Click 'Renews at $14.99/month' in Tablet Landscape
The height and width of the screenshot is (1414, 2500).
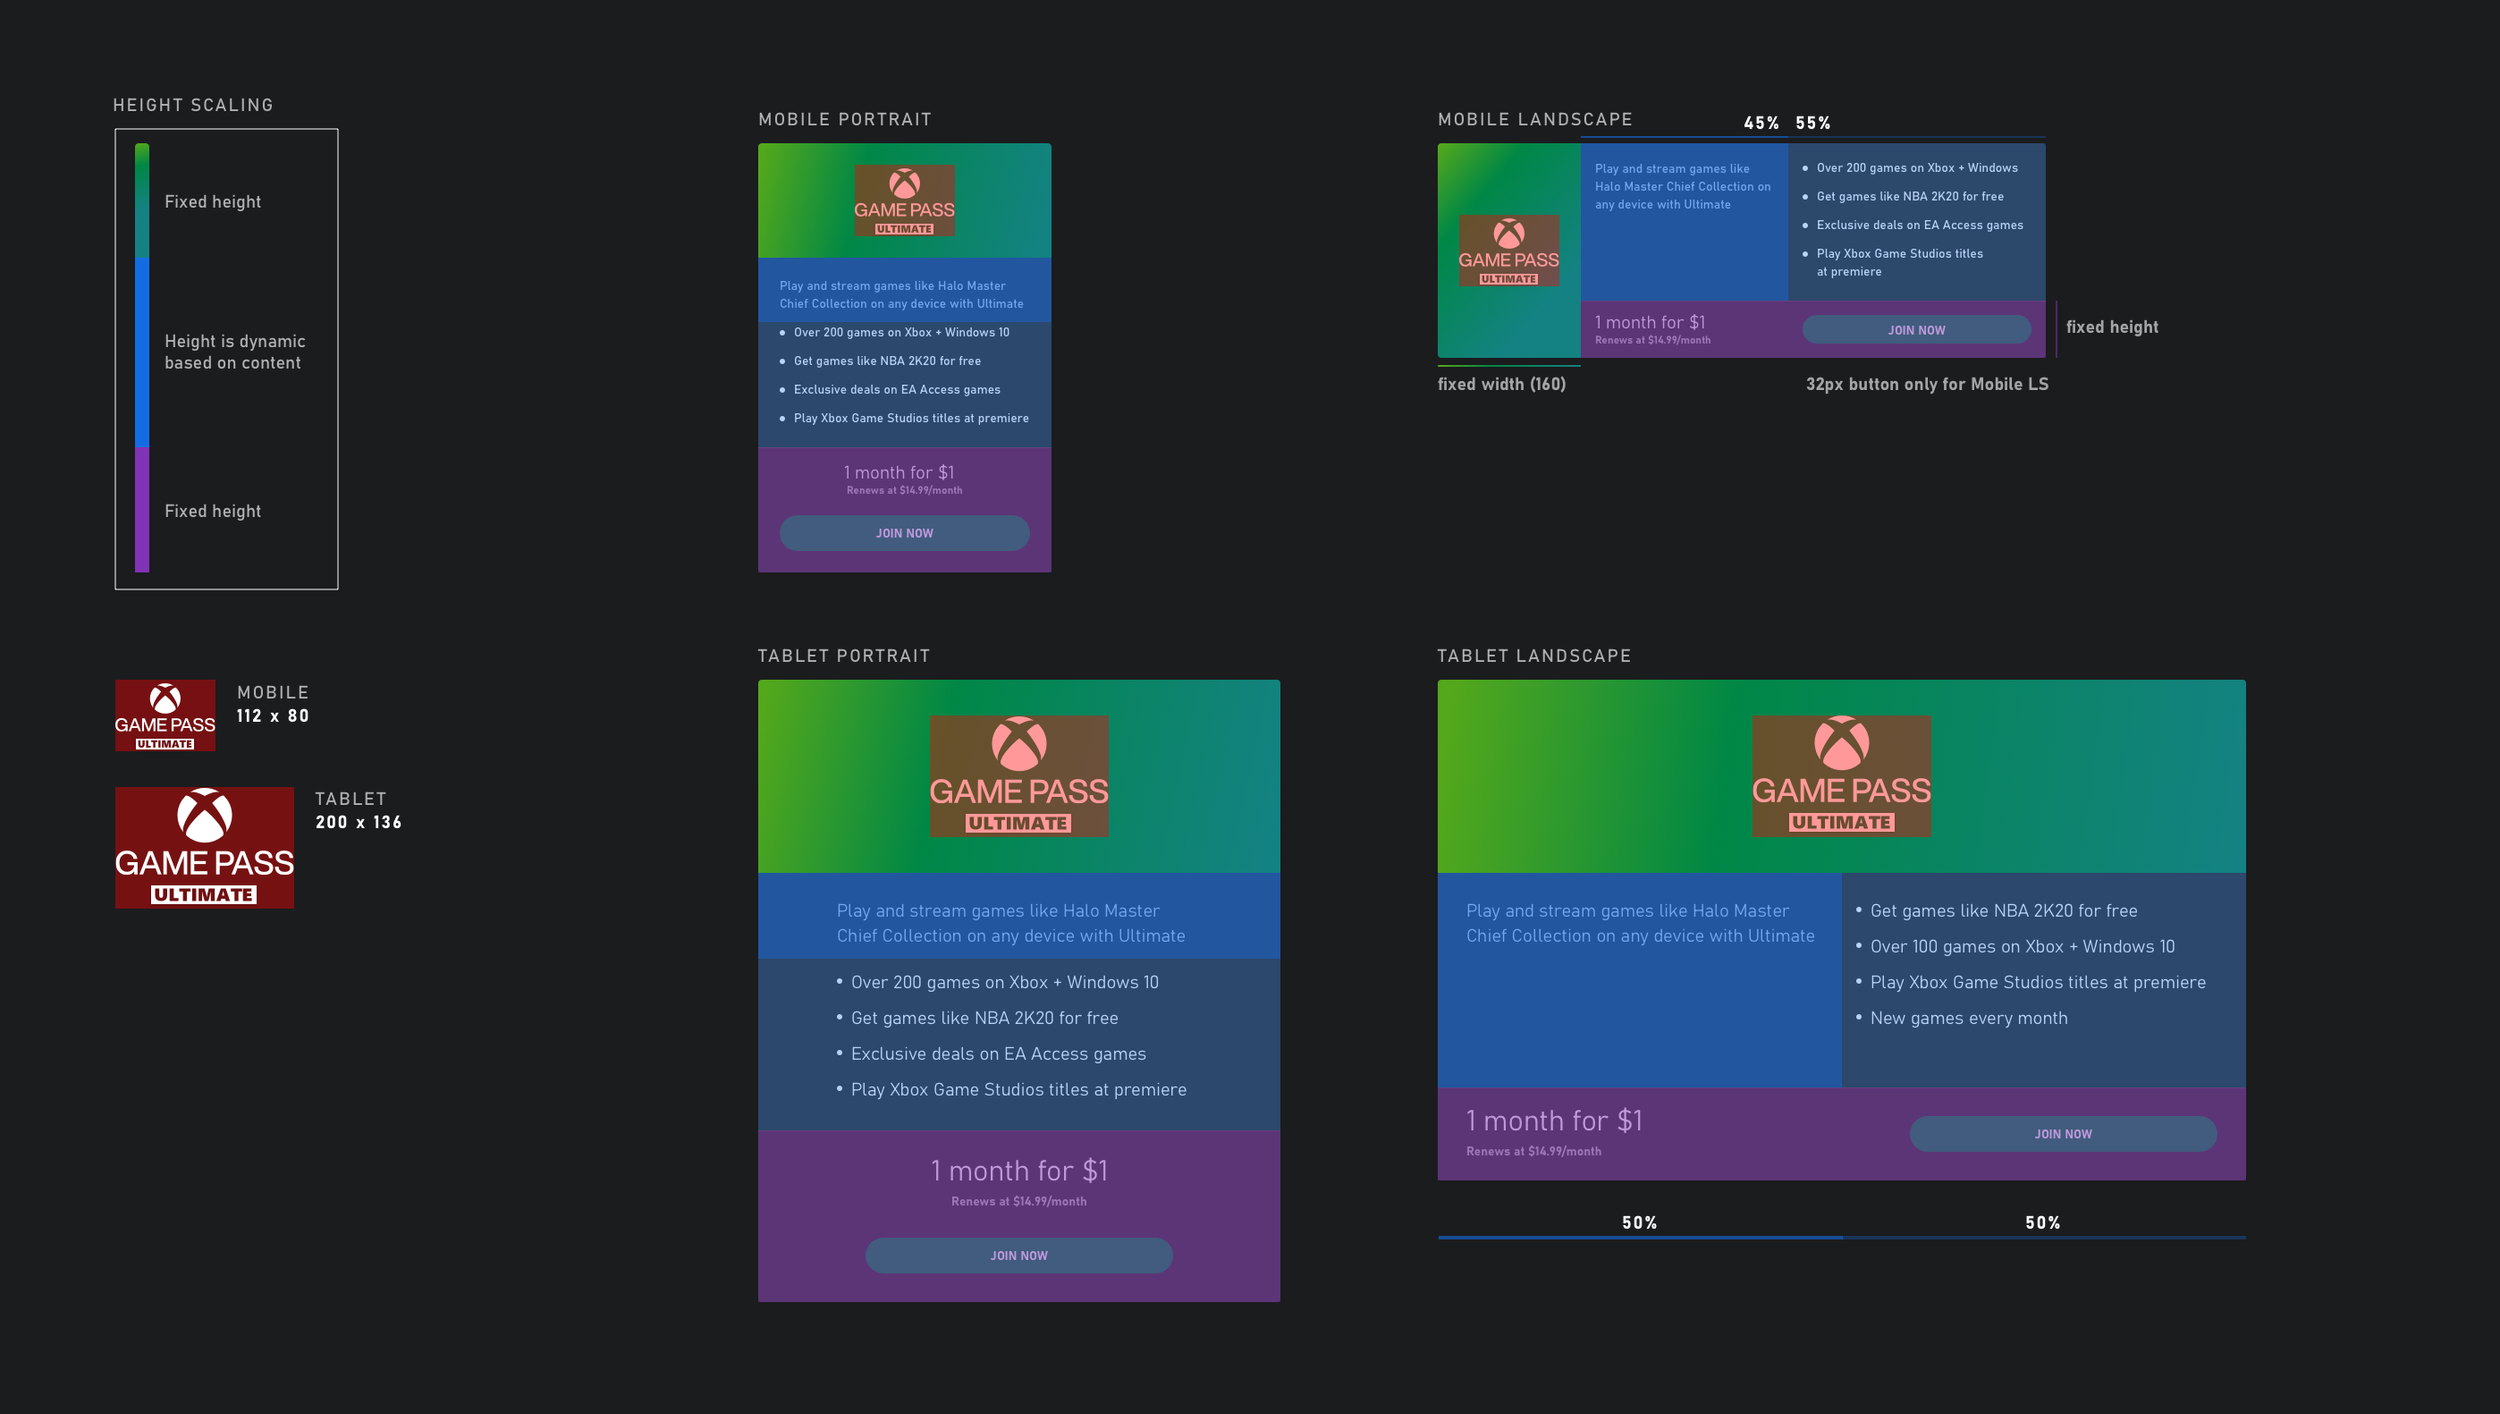1533,1151
